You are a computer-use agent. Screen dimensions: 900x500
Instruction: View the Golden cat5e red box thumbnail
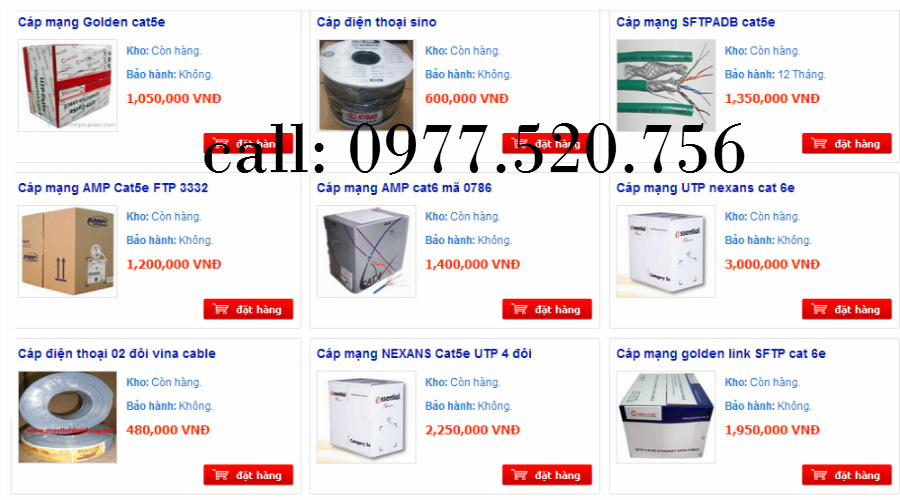[x=68, y=86]
